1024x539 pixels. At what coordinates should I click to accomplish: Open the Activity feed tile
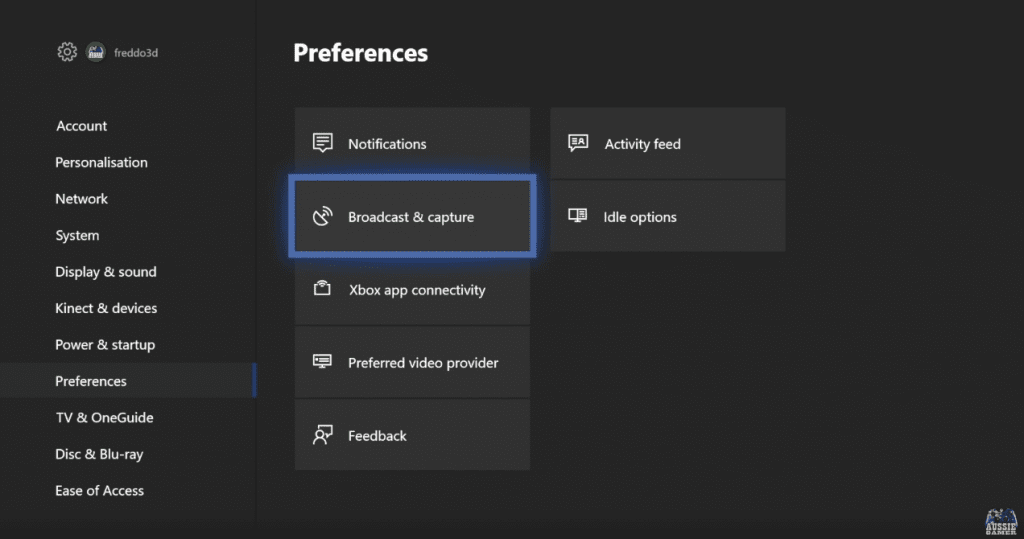tap(667, 143)
